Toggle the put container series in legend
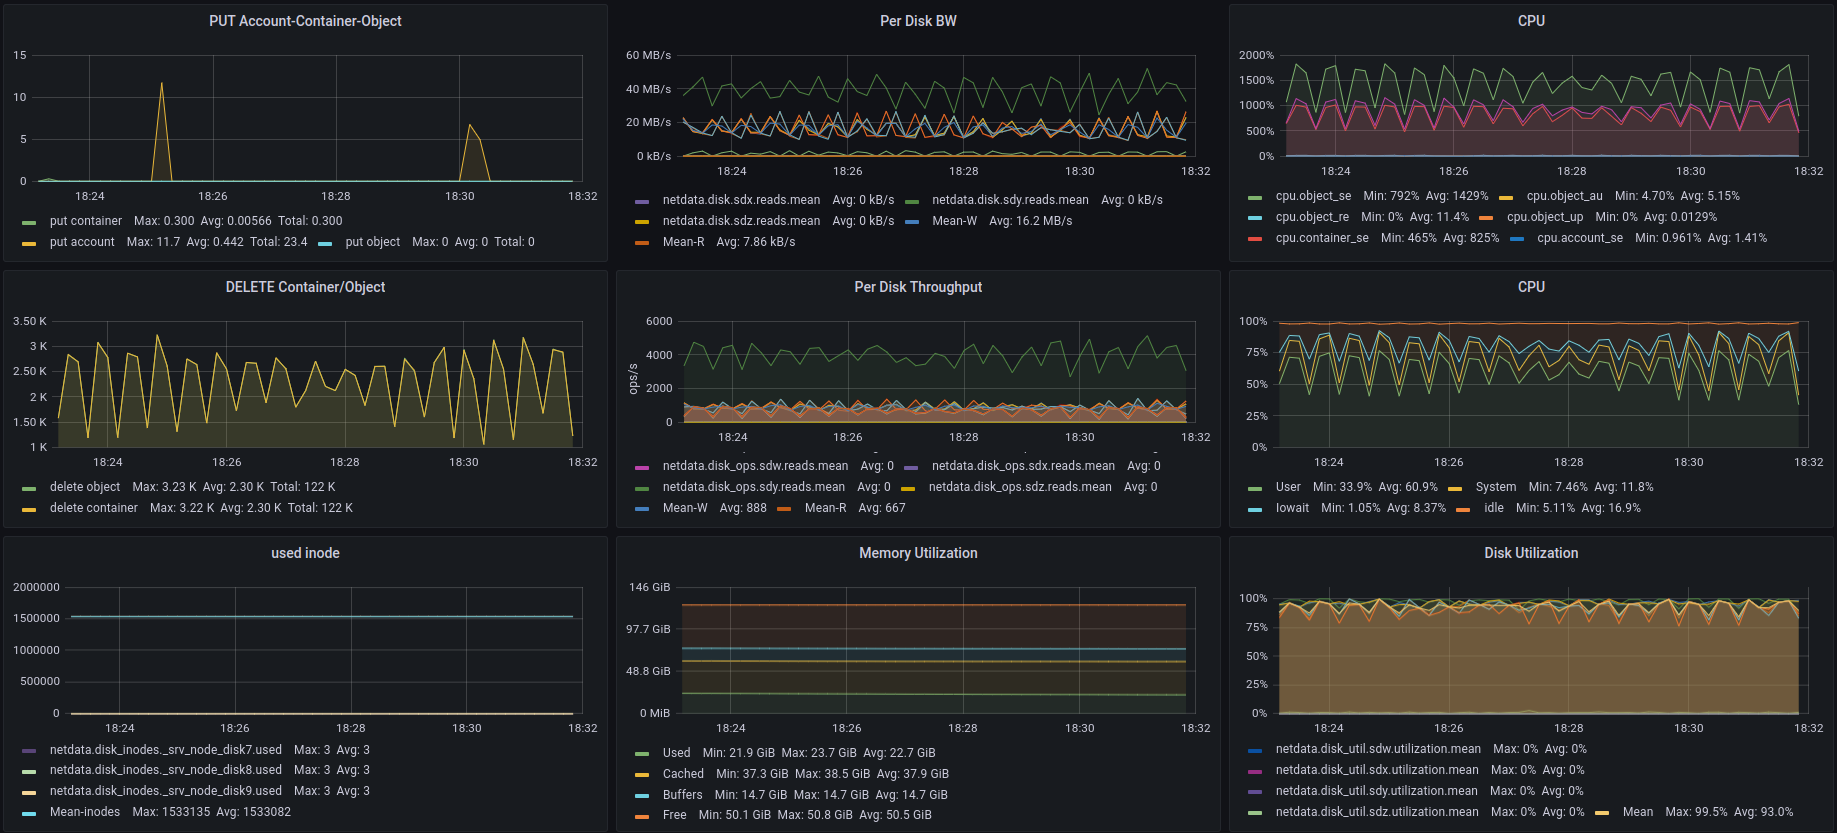1837x833 pixels. [x=85, y=221]
